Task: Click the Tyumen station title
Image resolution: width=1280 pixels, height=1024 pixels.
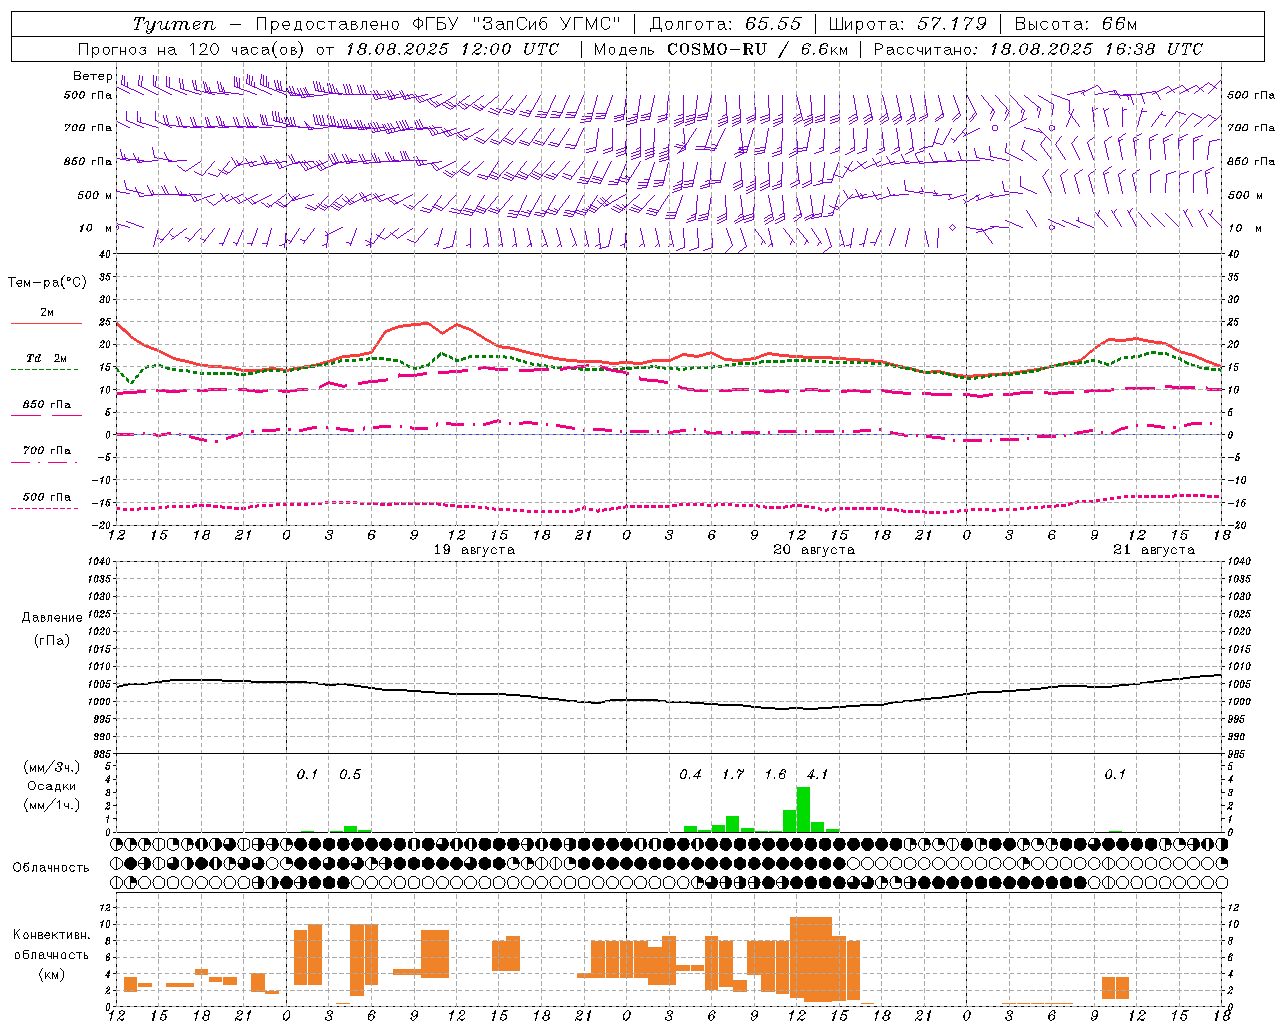Action: (173, 24)
